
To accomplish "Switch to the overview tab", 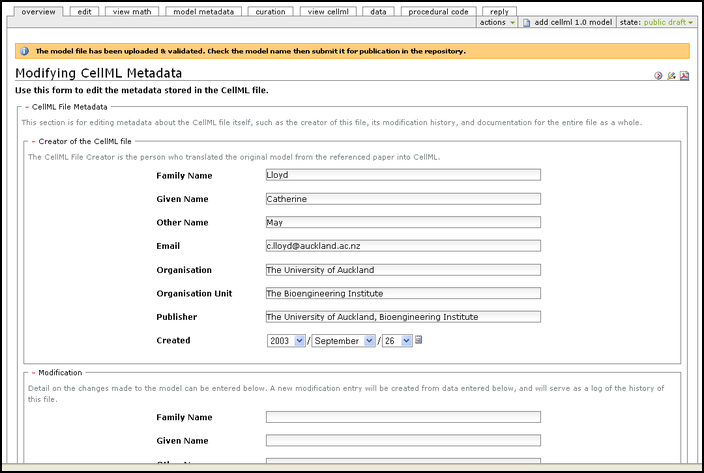I will pos(39,12).
